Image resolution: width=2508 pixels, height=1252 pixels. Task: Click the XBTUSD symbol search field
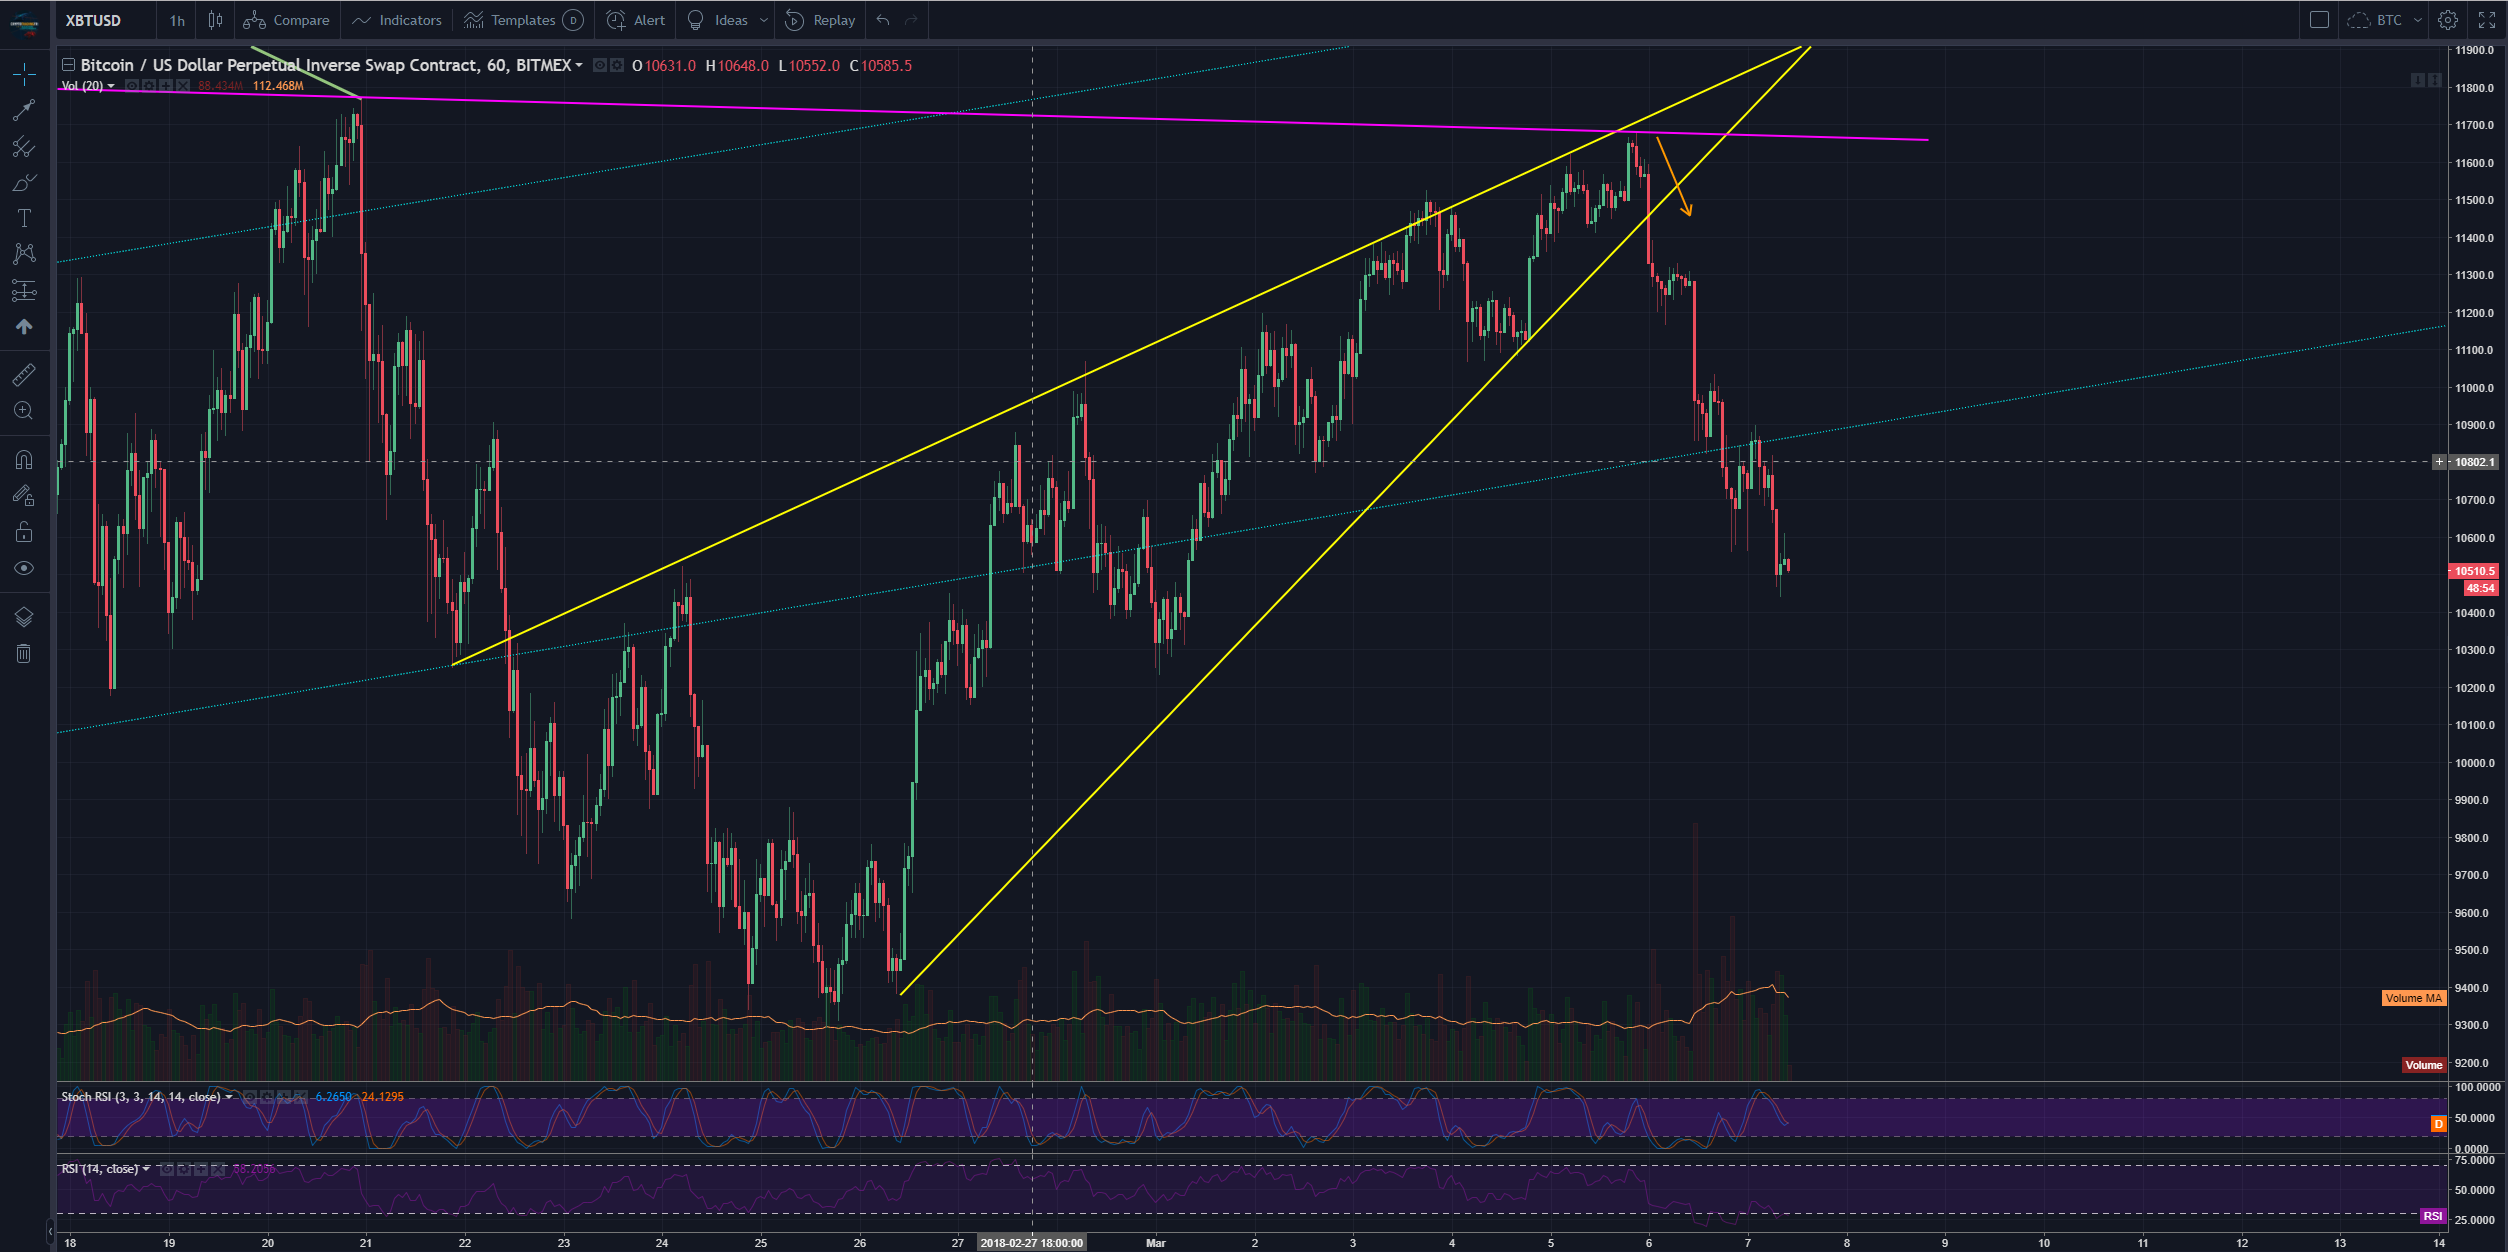pos(93,20)
